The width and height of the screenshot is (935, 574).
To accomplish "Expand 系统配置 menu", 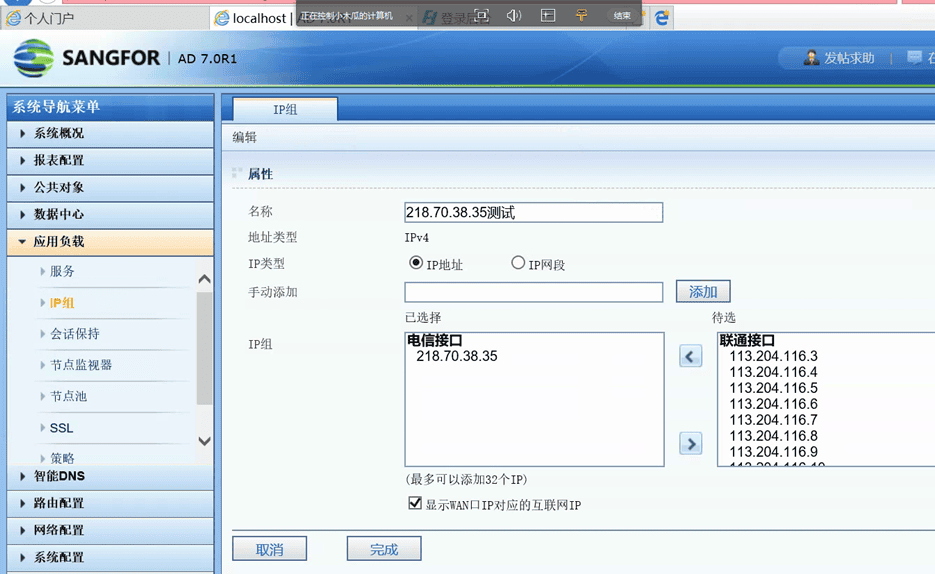I will (x=110, y=557).
